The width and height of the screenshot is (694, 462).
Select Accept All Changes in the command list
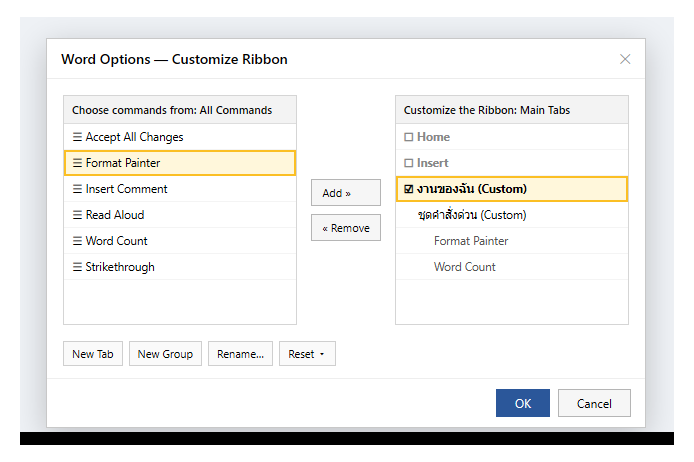coord(180,137)
